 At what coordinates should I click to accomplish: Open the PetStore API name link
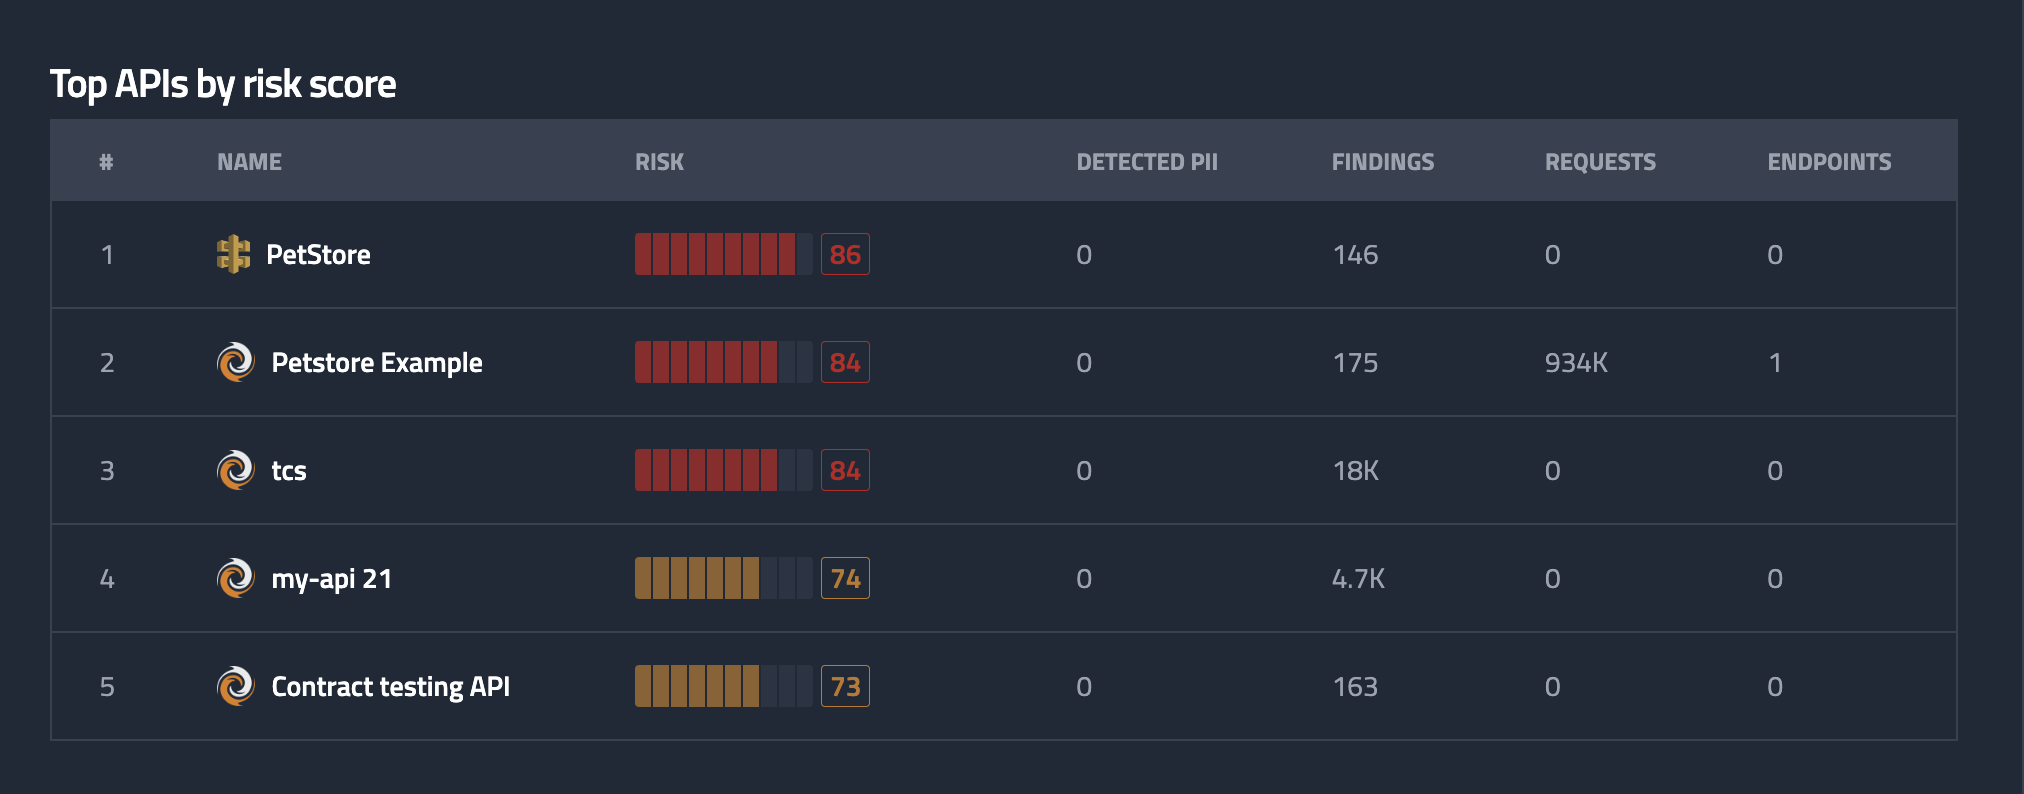tap(318, 255)
